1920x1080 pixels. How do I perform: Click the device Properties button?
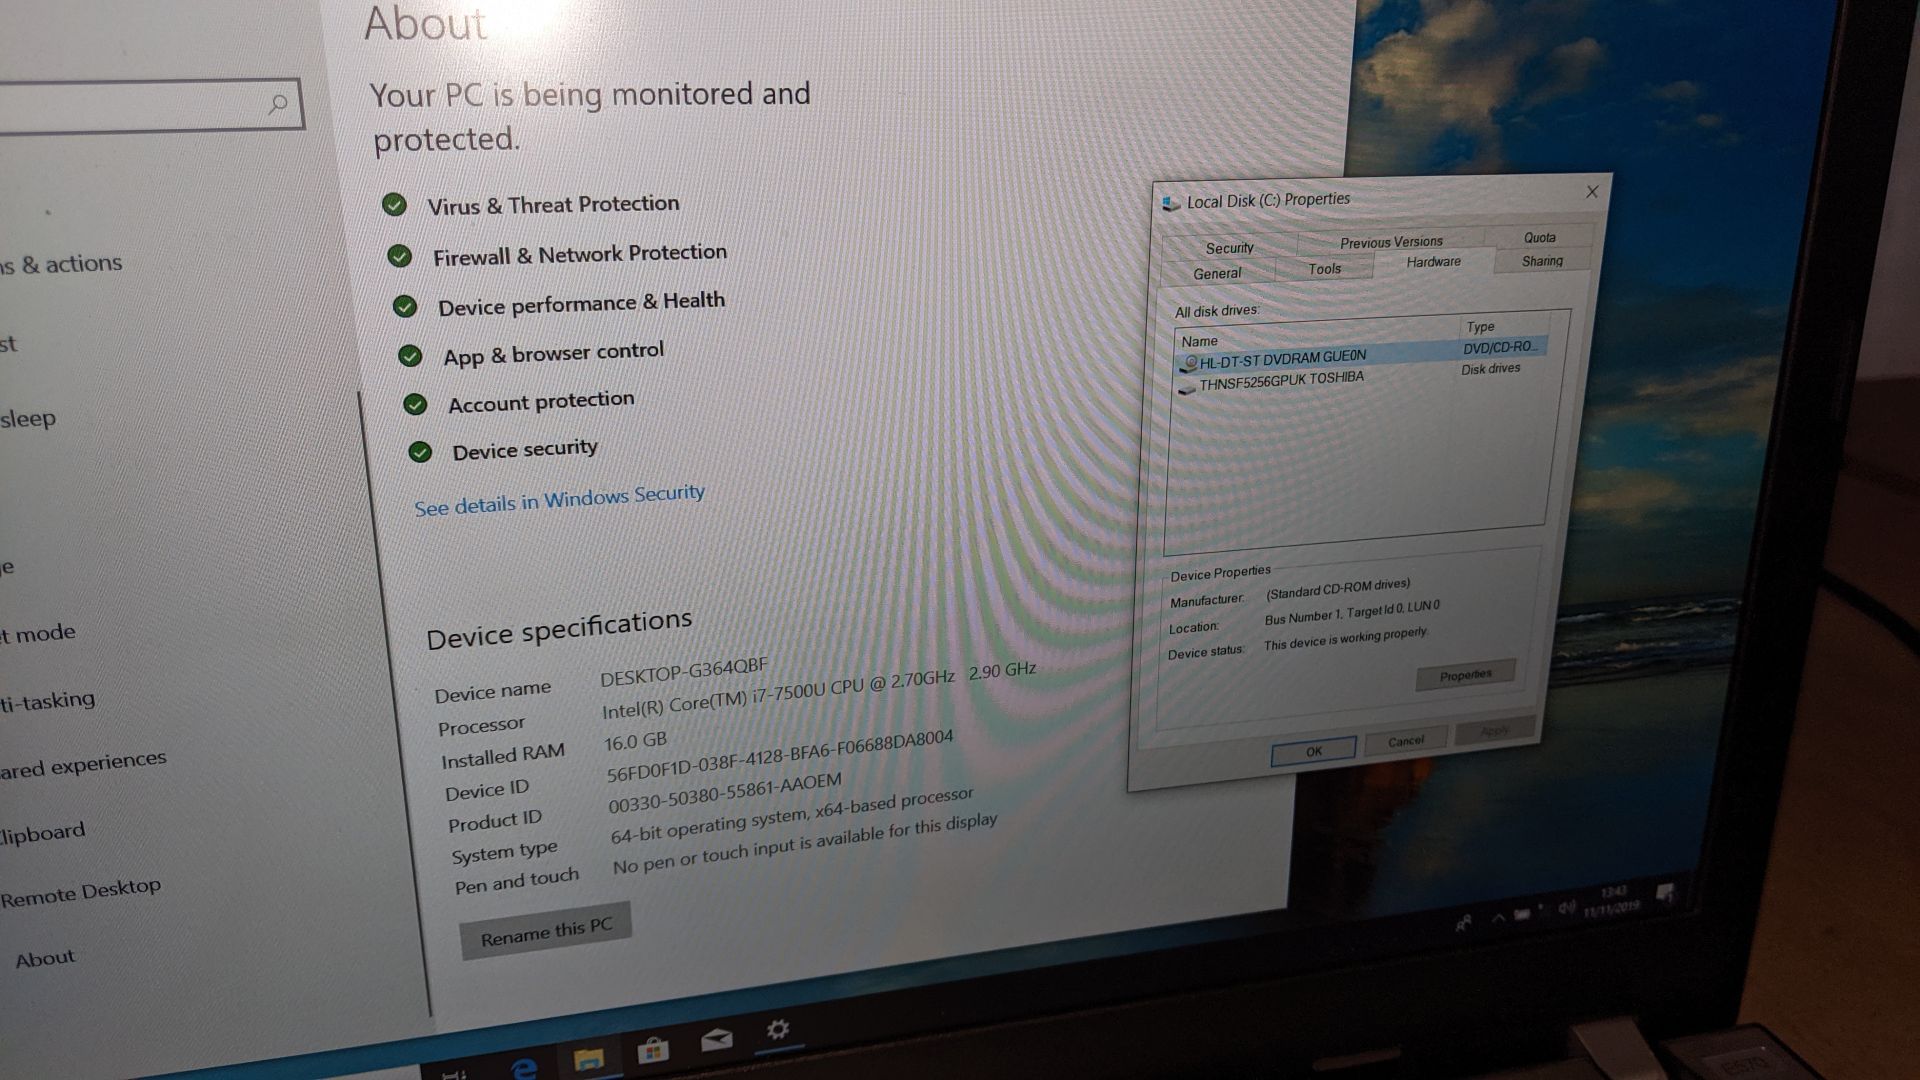pos(1465,676)
